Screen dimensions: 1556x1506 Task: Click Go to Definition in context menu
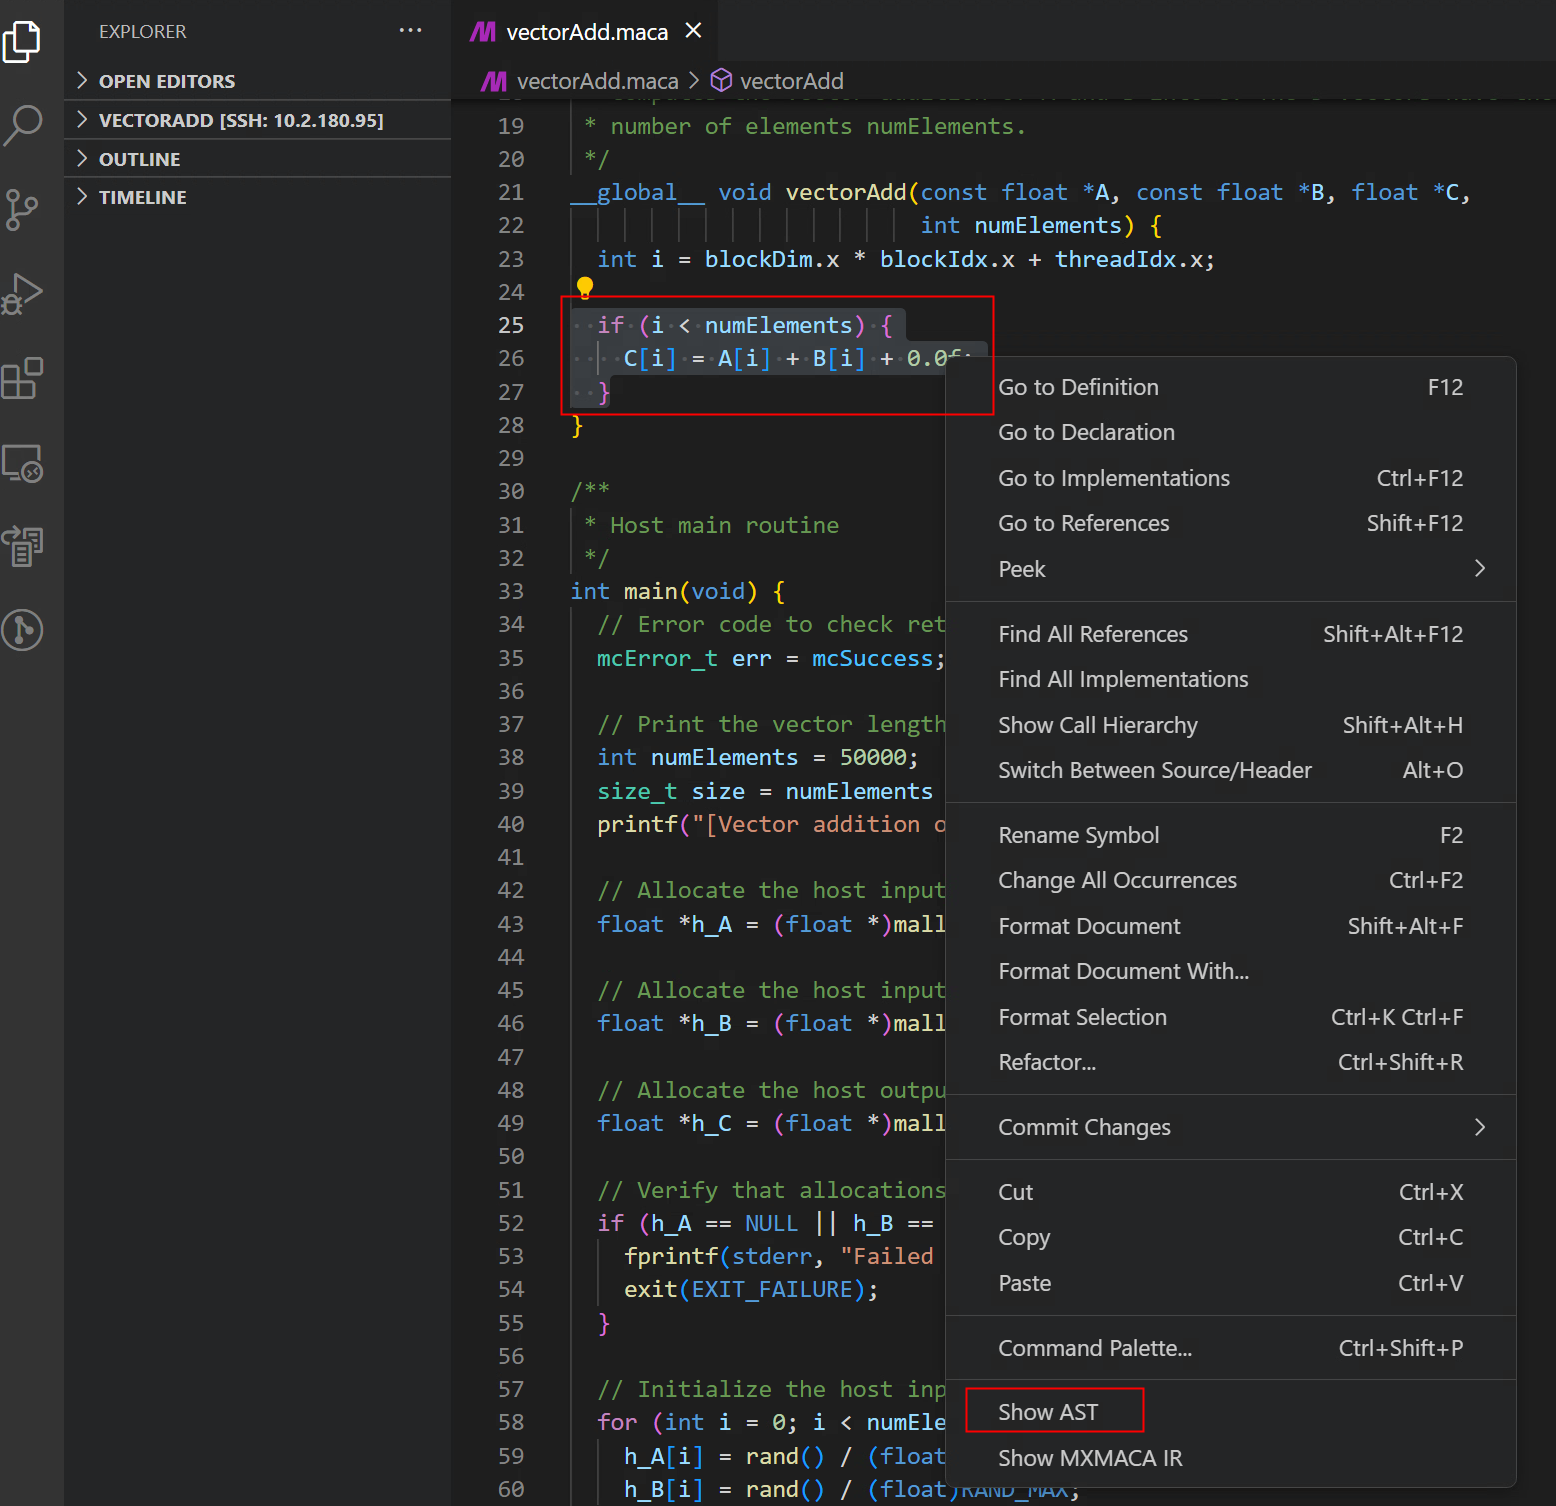tap(1078, 387)
